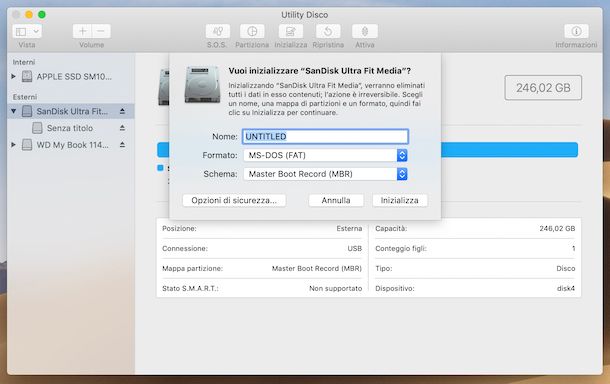This screenshot has height=384, width=610.
Task: Click Opzioni di sicurezza button
Action: point(234,200)
